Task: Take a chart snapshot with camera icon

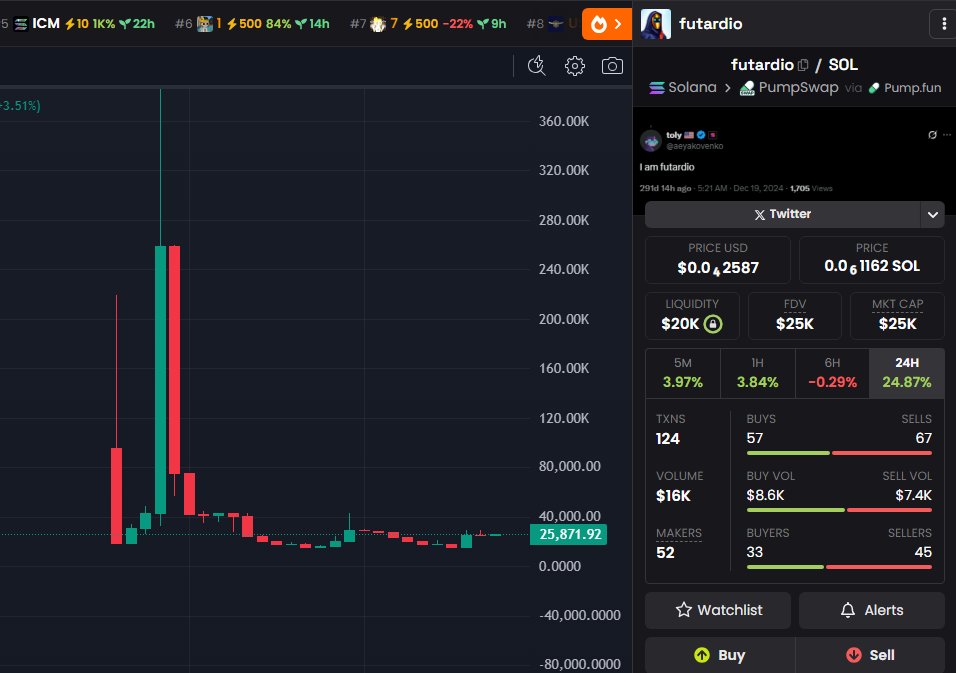Action: coord(612,66)
